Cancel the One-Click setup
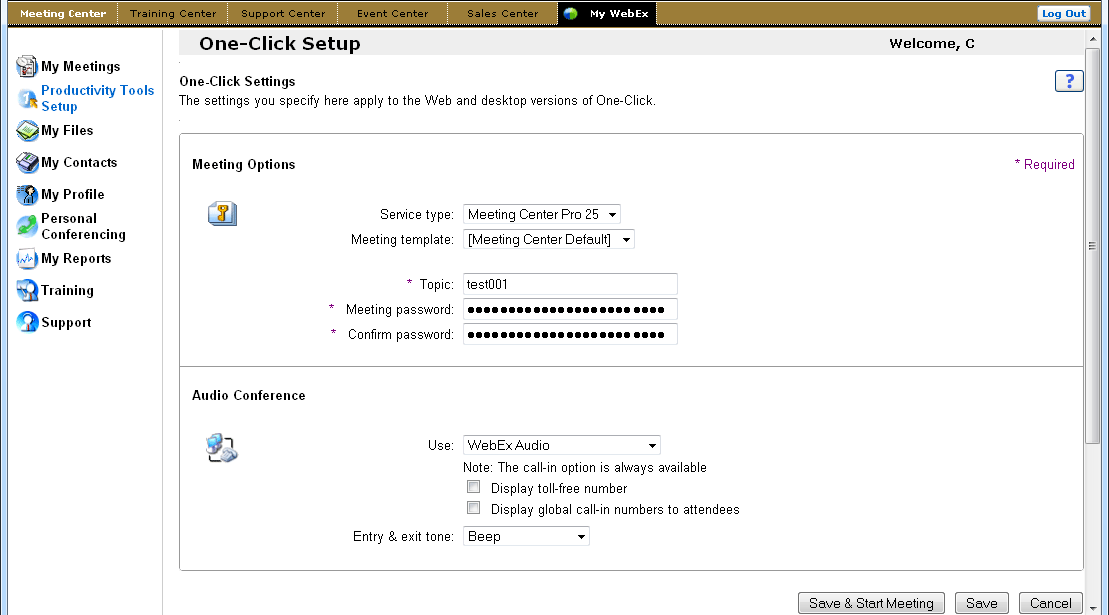The image size is (1109, 615). click(x=1051, y=604)
